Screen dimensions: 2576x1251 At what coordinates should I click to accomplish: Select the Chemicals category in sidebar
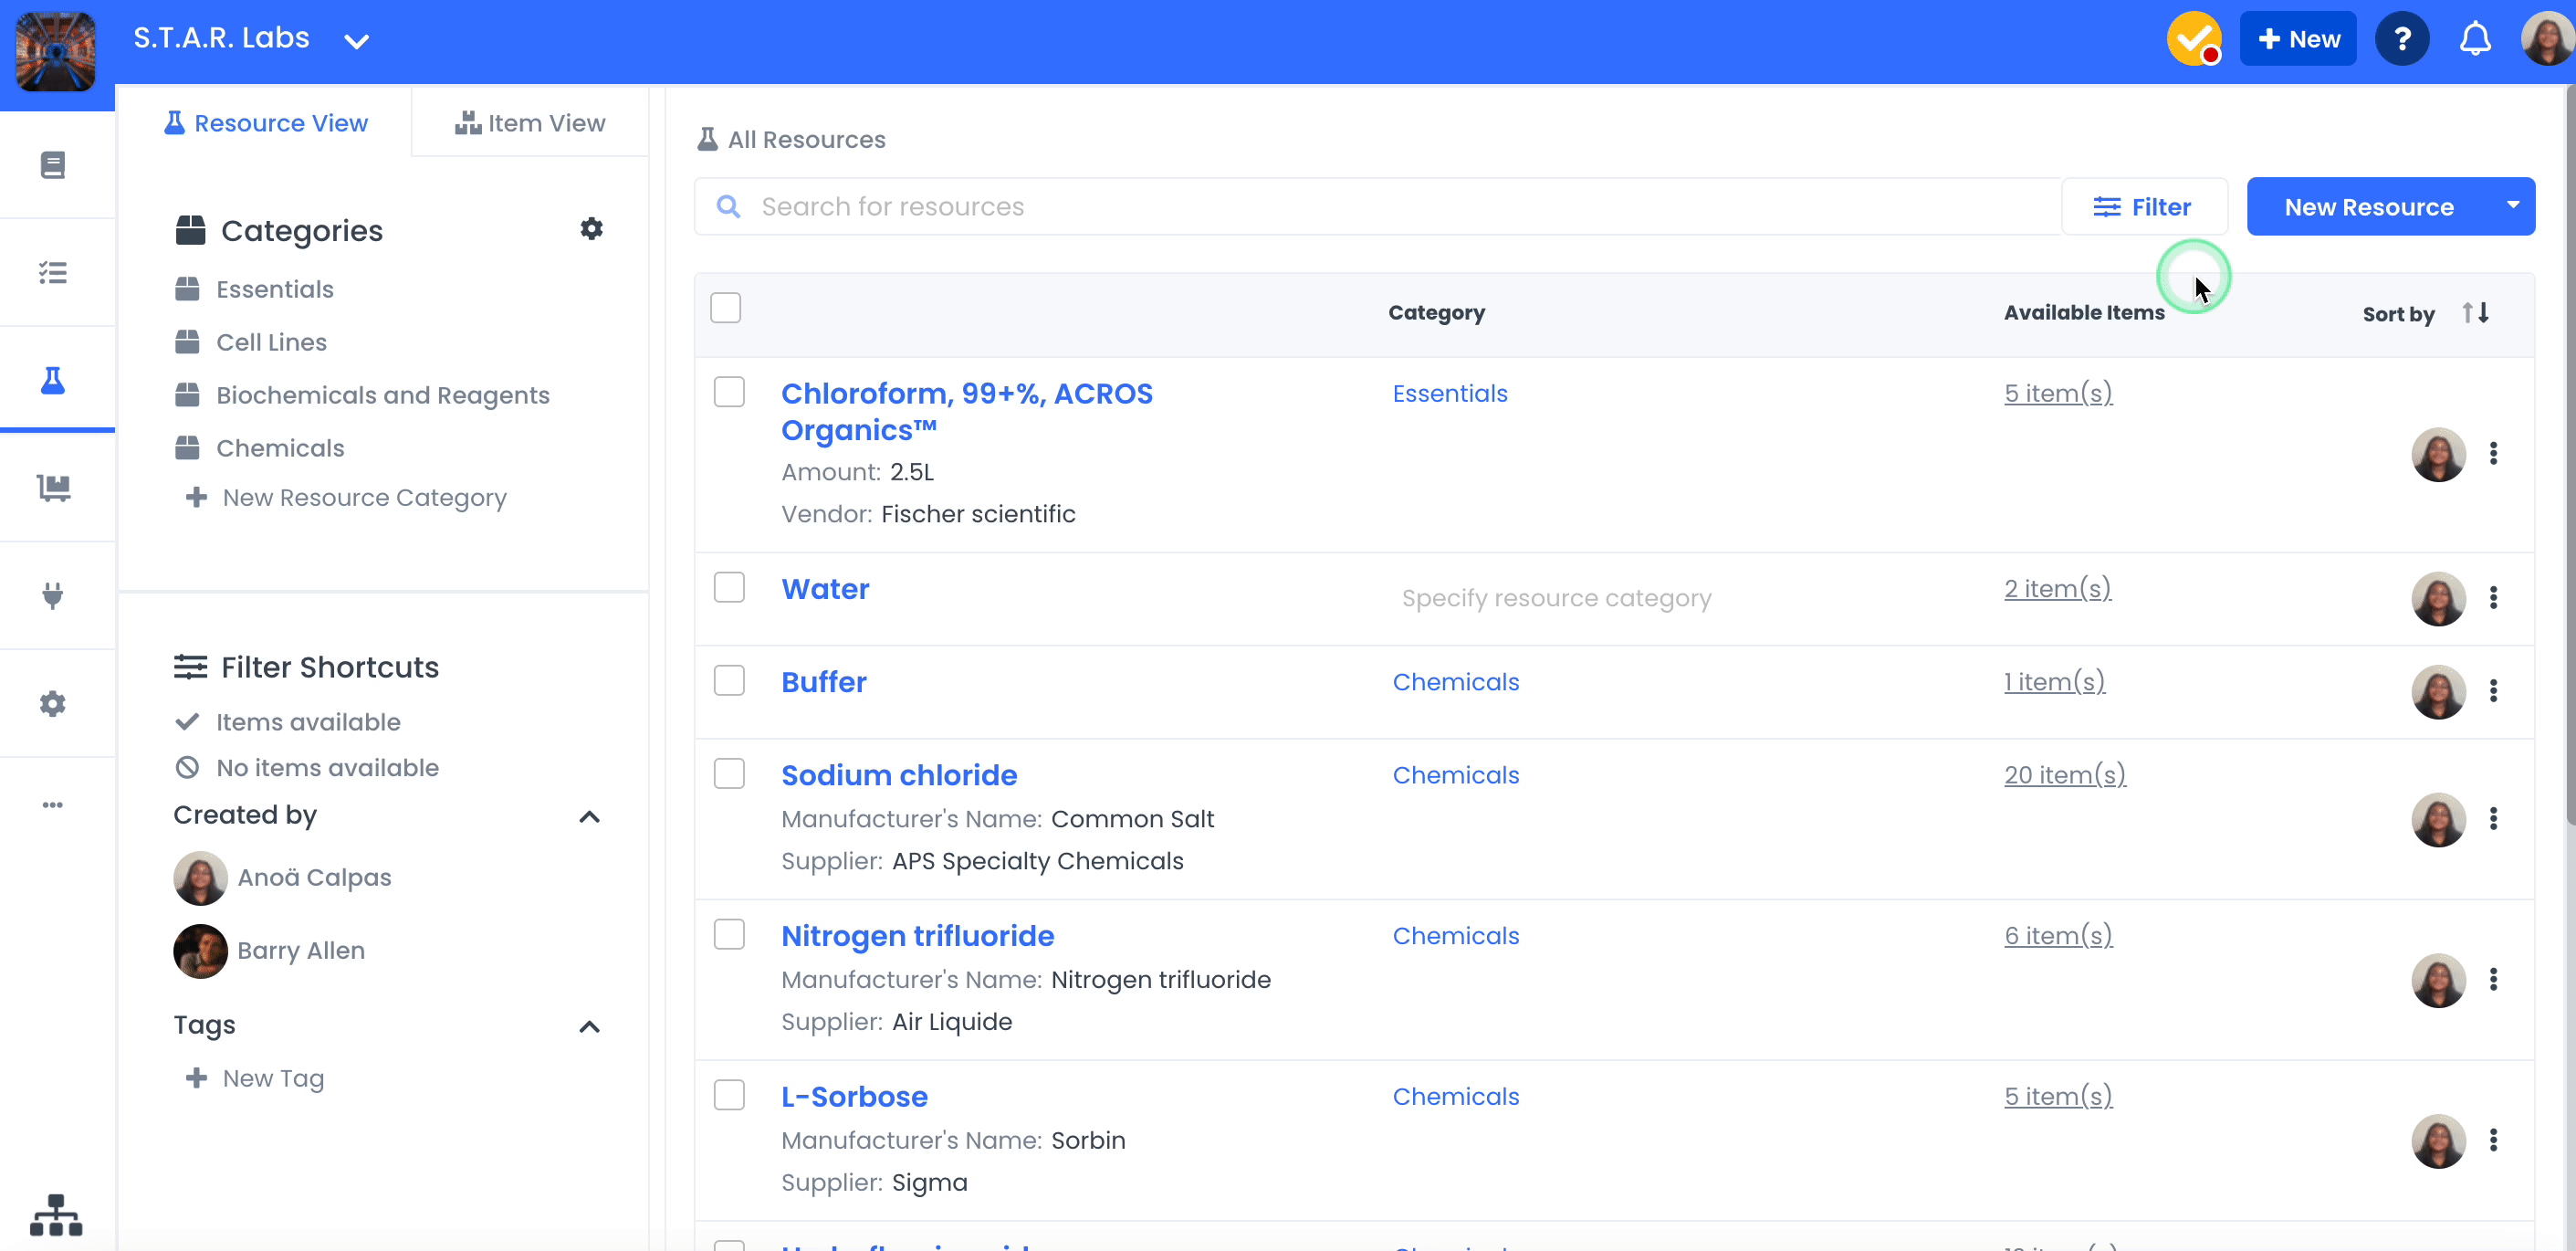(280, 448)
